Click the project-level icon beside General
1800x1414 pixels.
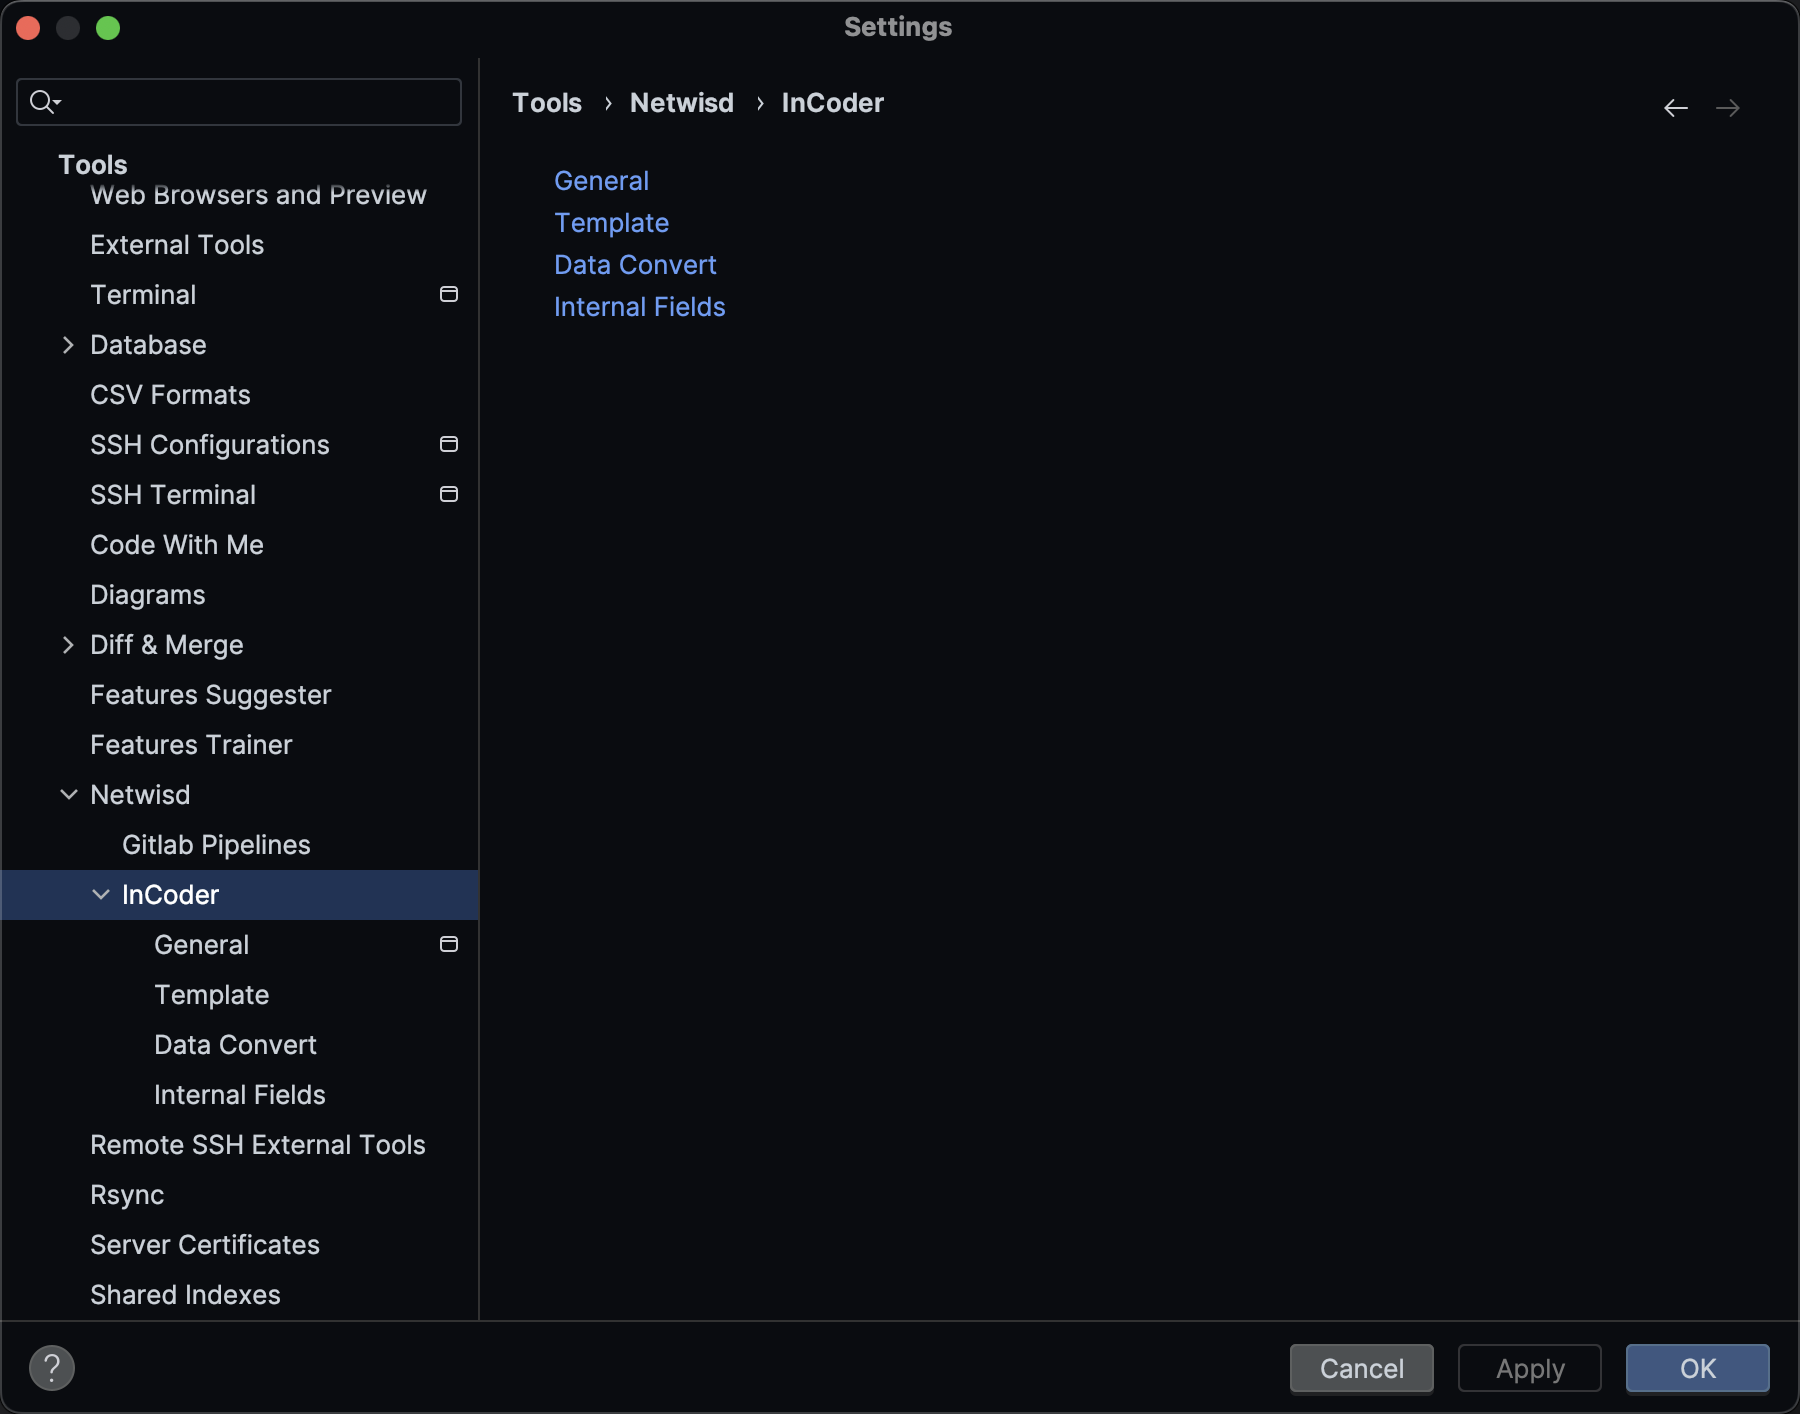(449, 944)
